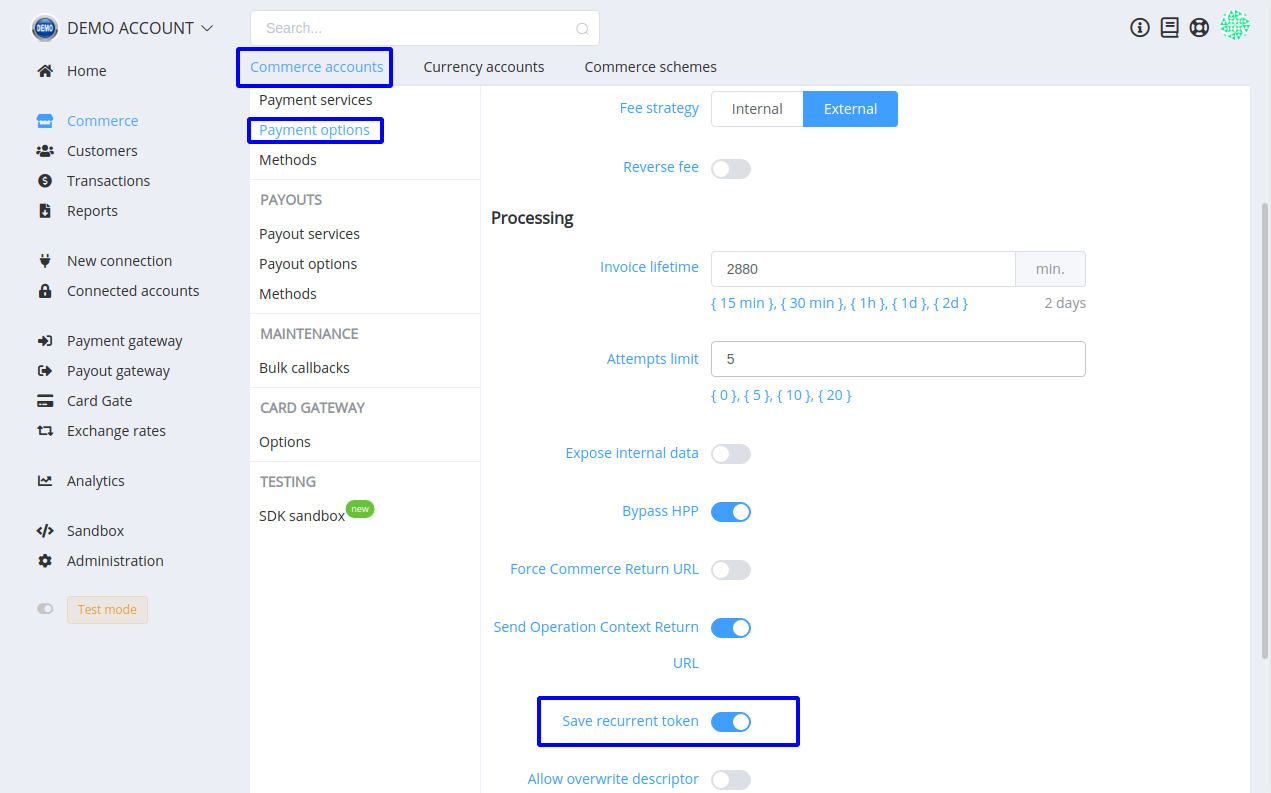The image size is (1271, 793).
Task: Open Payout options in submenu
Action: point(308,264)
